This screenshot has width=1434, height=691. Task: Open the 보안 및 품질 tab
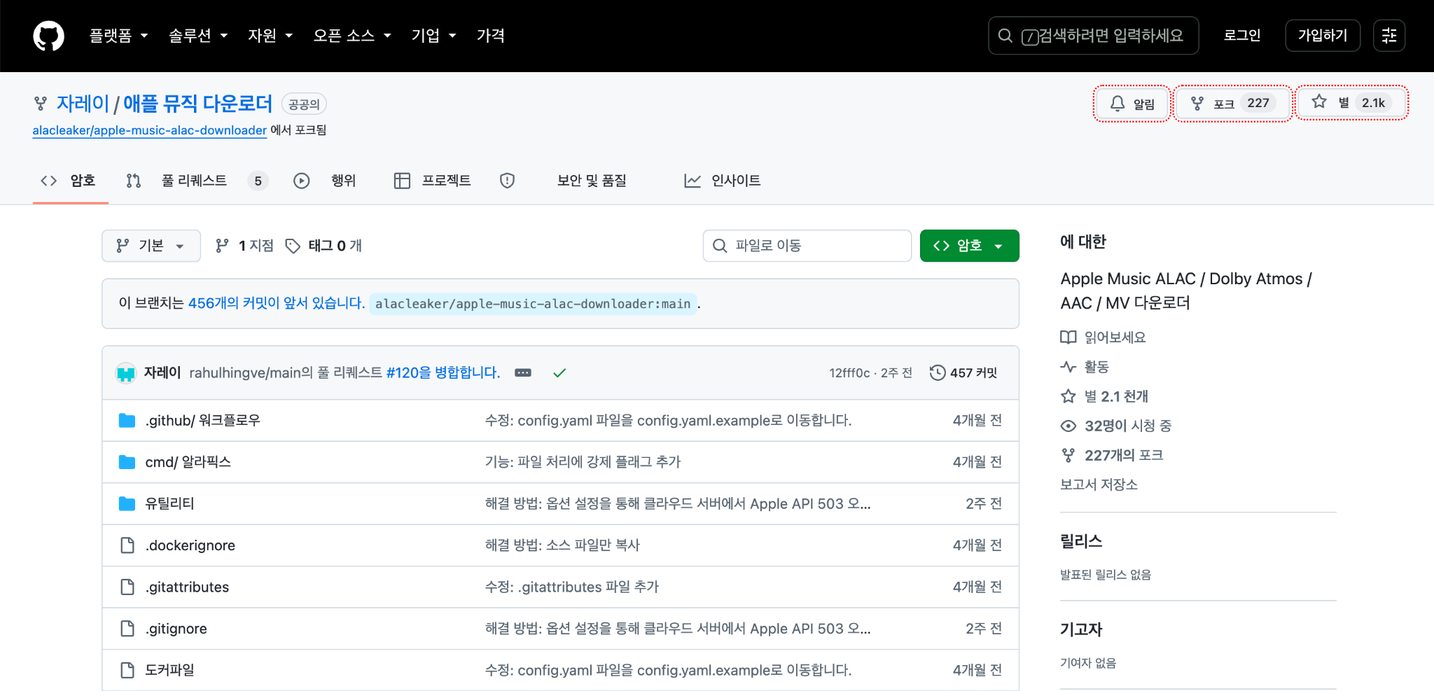[592, 181]
